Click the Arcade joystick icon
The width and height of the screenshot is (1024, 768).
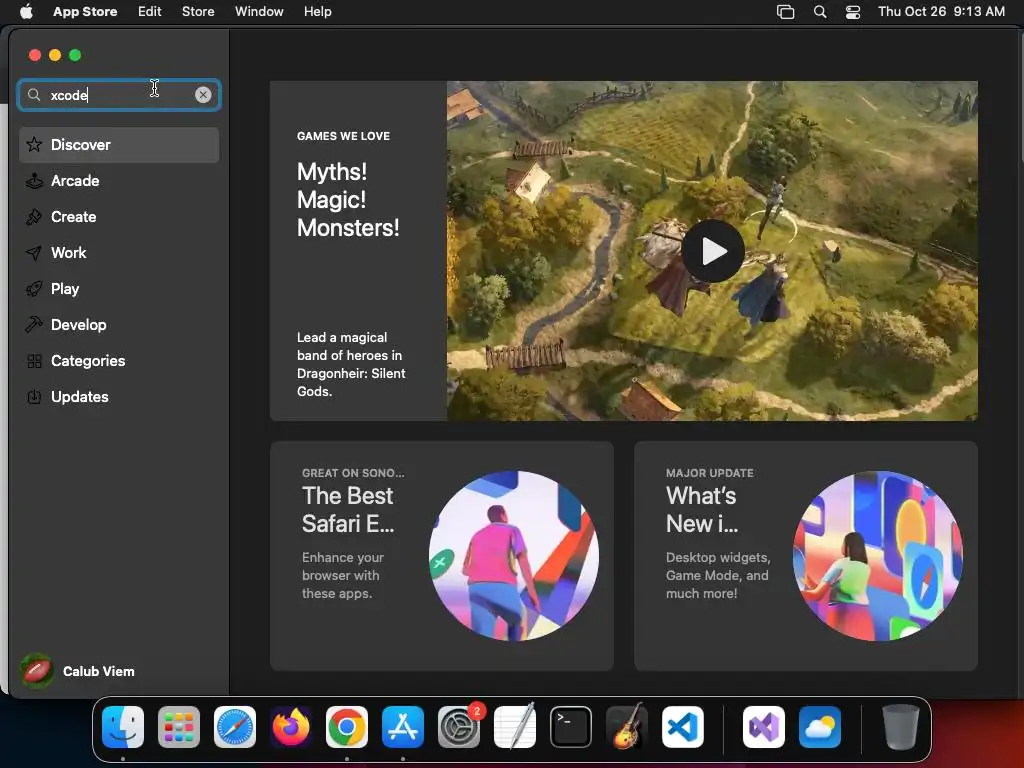[x=34, y=181]
